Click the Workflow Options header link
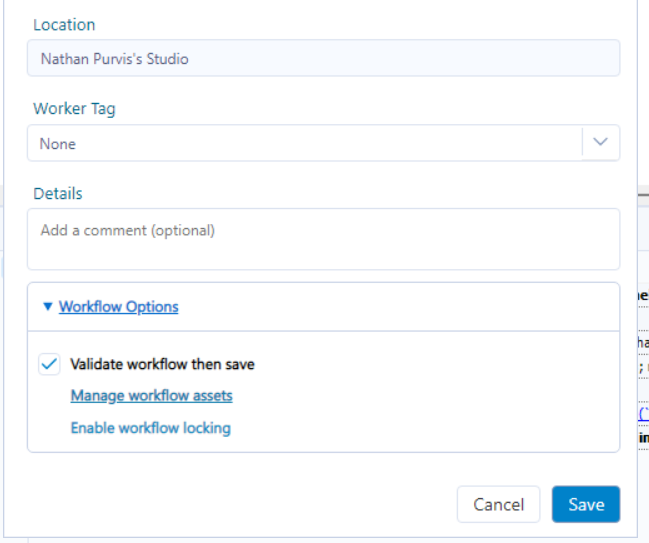 [118, 307]
